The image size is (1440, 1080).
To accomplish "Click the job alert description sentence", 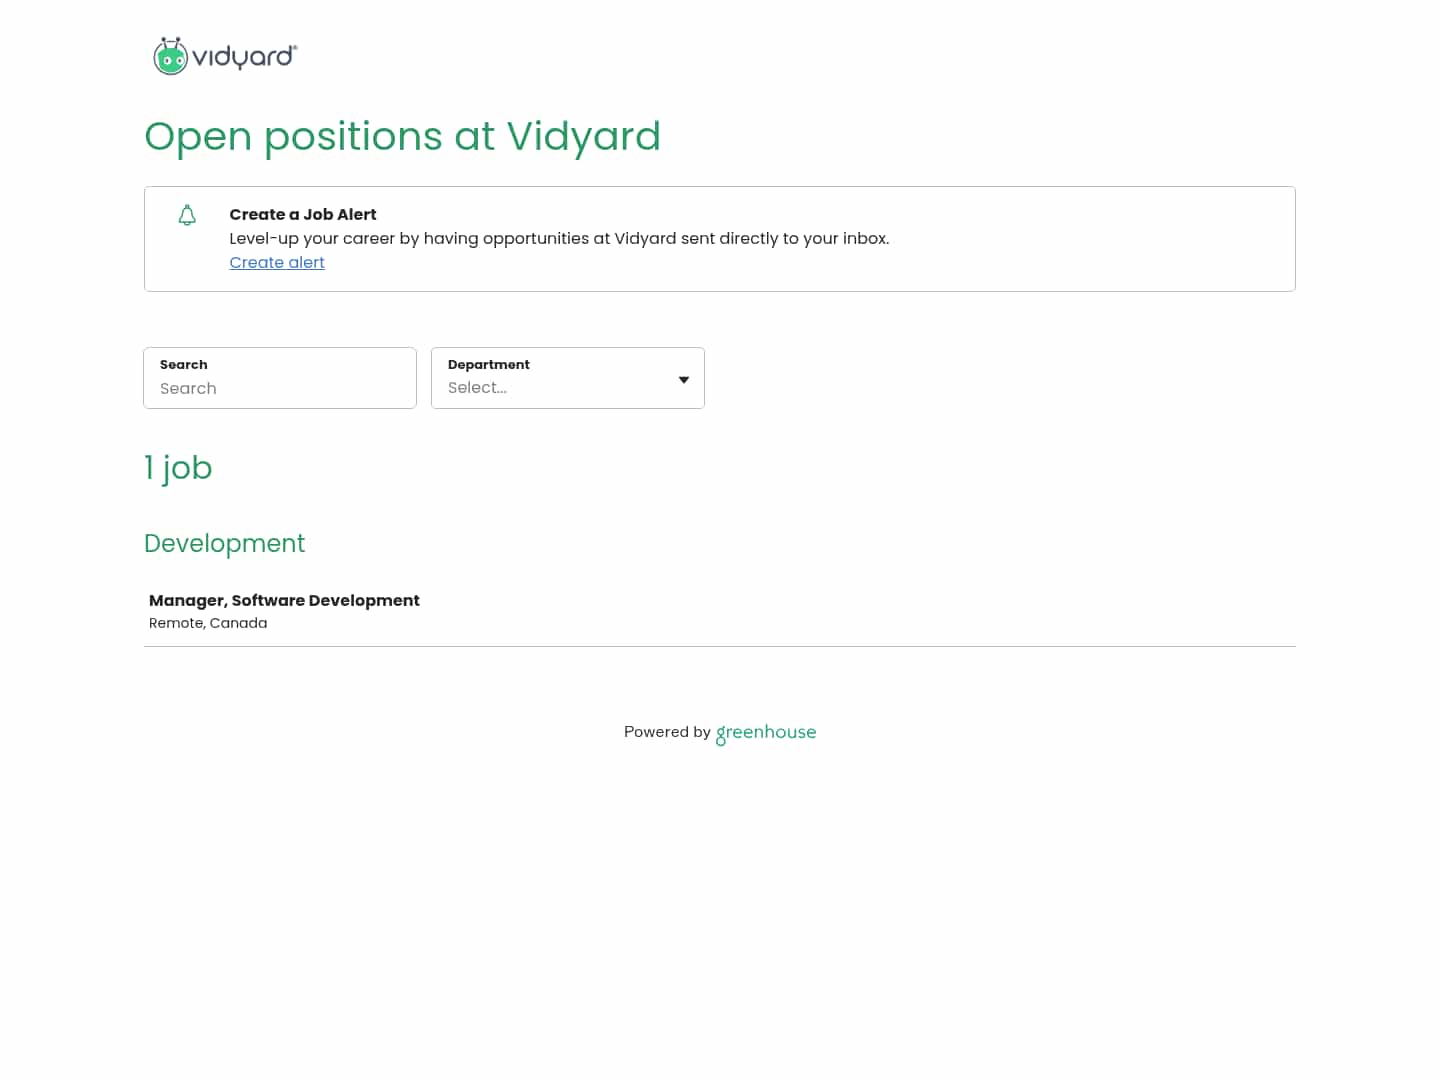I will coord(559,238).
